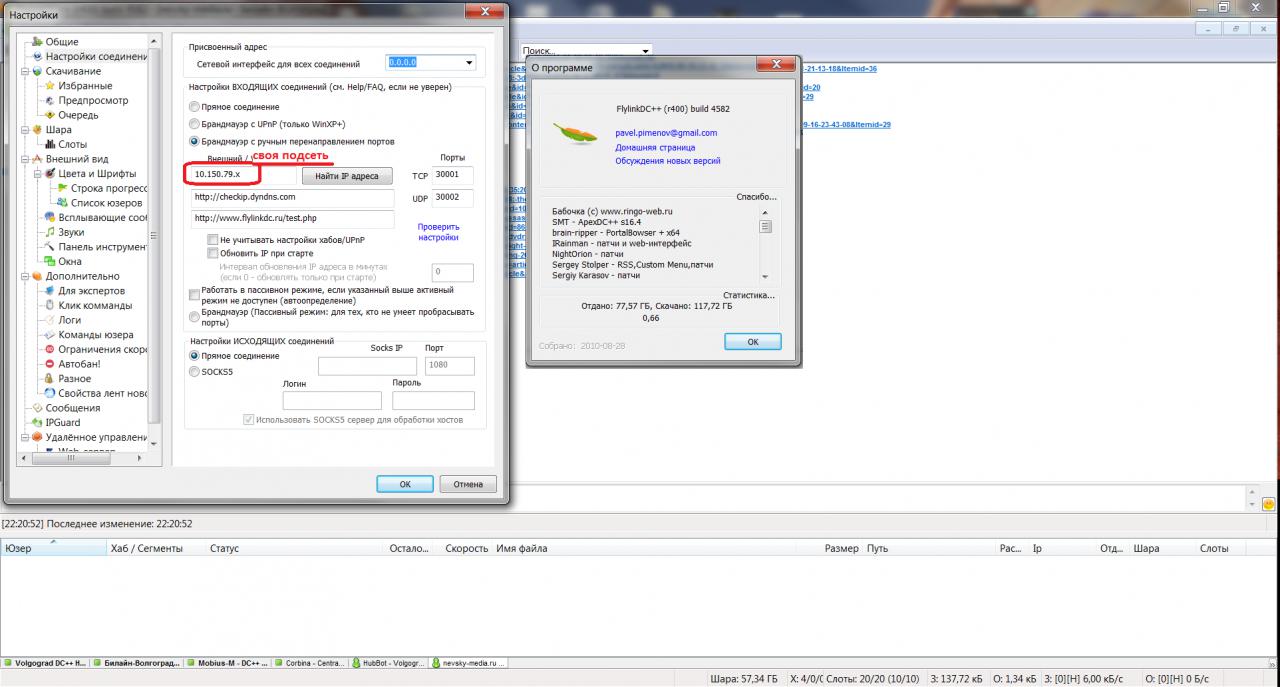Collapse the Удалённое управление tree node
Screen dimensions: 1280x687
(25, 437)
